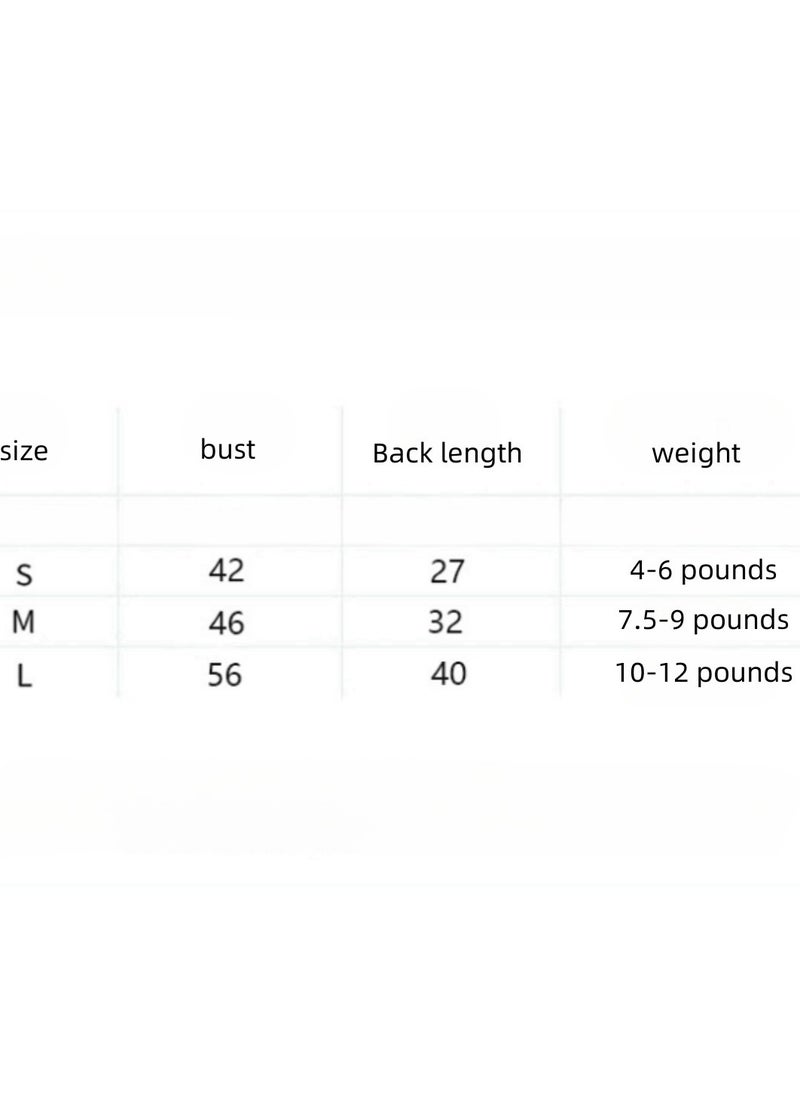Select the size M row label

coord(23,621)
